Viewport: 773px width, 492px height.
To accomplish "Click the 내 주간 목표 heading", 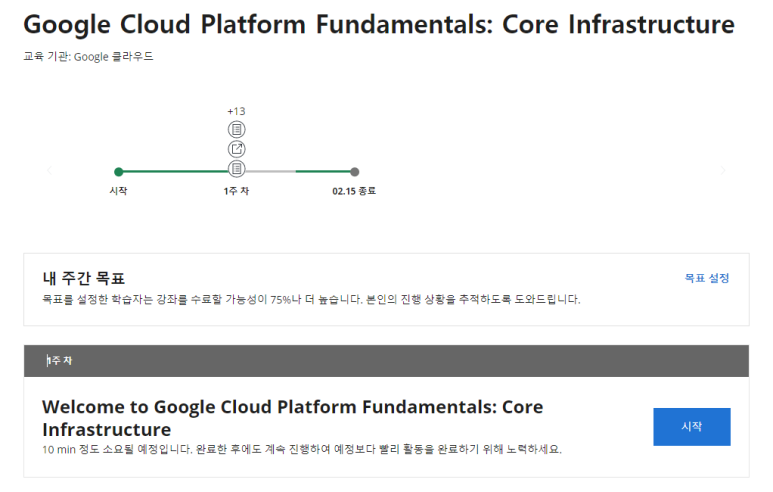I will tap(84, 279).
